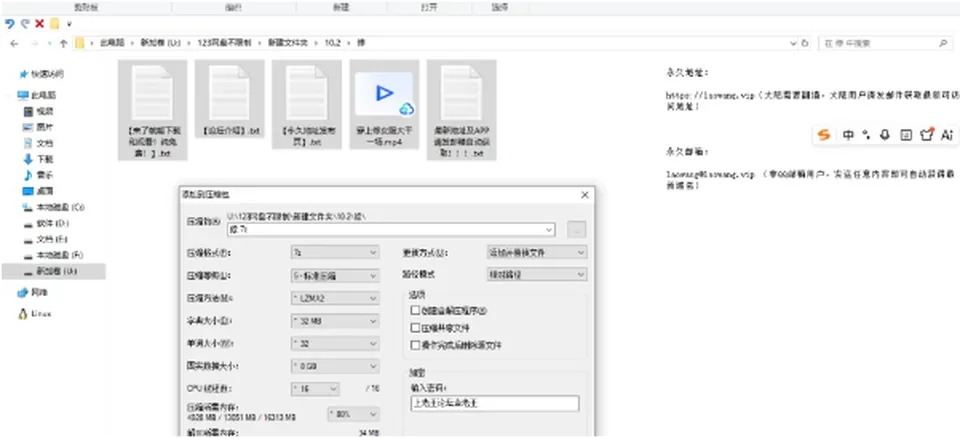
Task: Open the archive format dropdown showing 7z
Action: click(x=335, y=252)
